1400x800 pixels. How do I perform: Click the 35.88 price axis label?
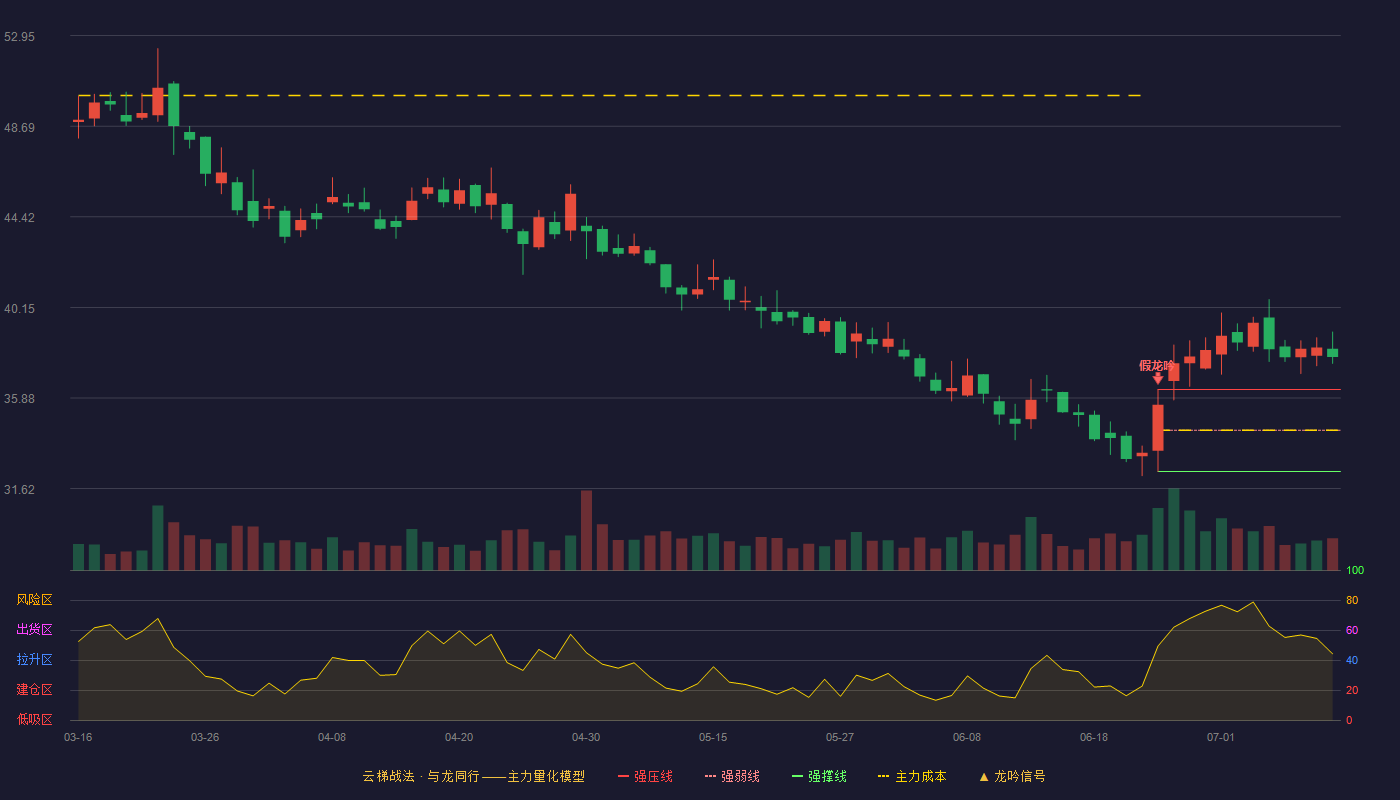19,399
